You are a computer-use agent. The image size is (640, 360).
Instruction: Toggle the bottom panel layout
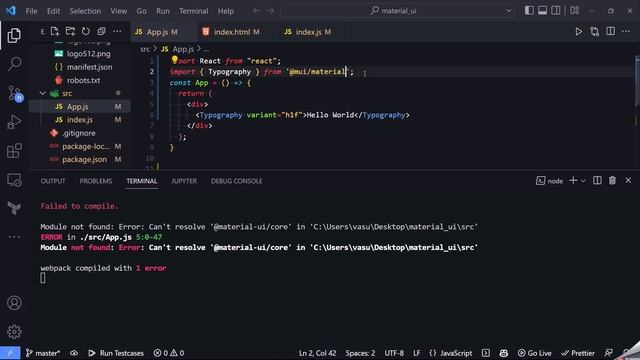tap(542, 11)
